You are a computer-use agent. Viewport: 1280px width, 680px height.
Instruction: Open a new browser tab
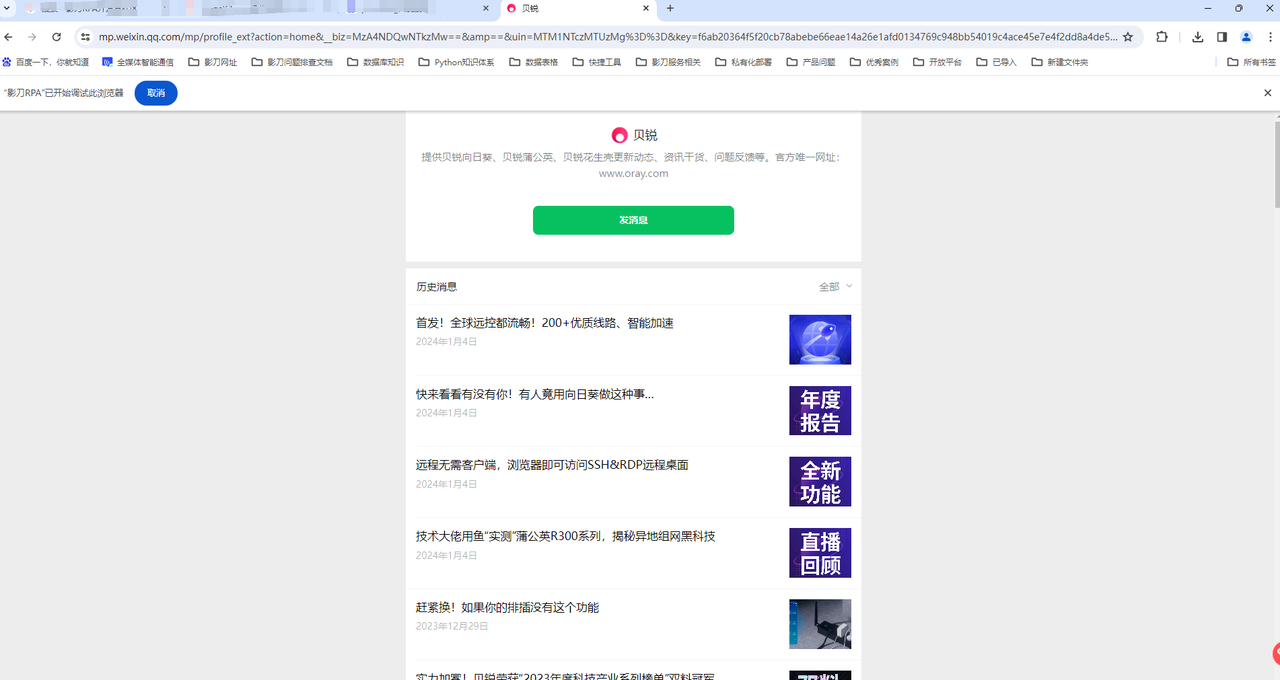point(670,8)
